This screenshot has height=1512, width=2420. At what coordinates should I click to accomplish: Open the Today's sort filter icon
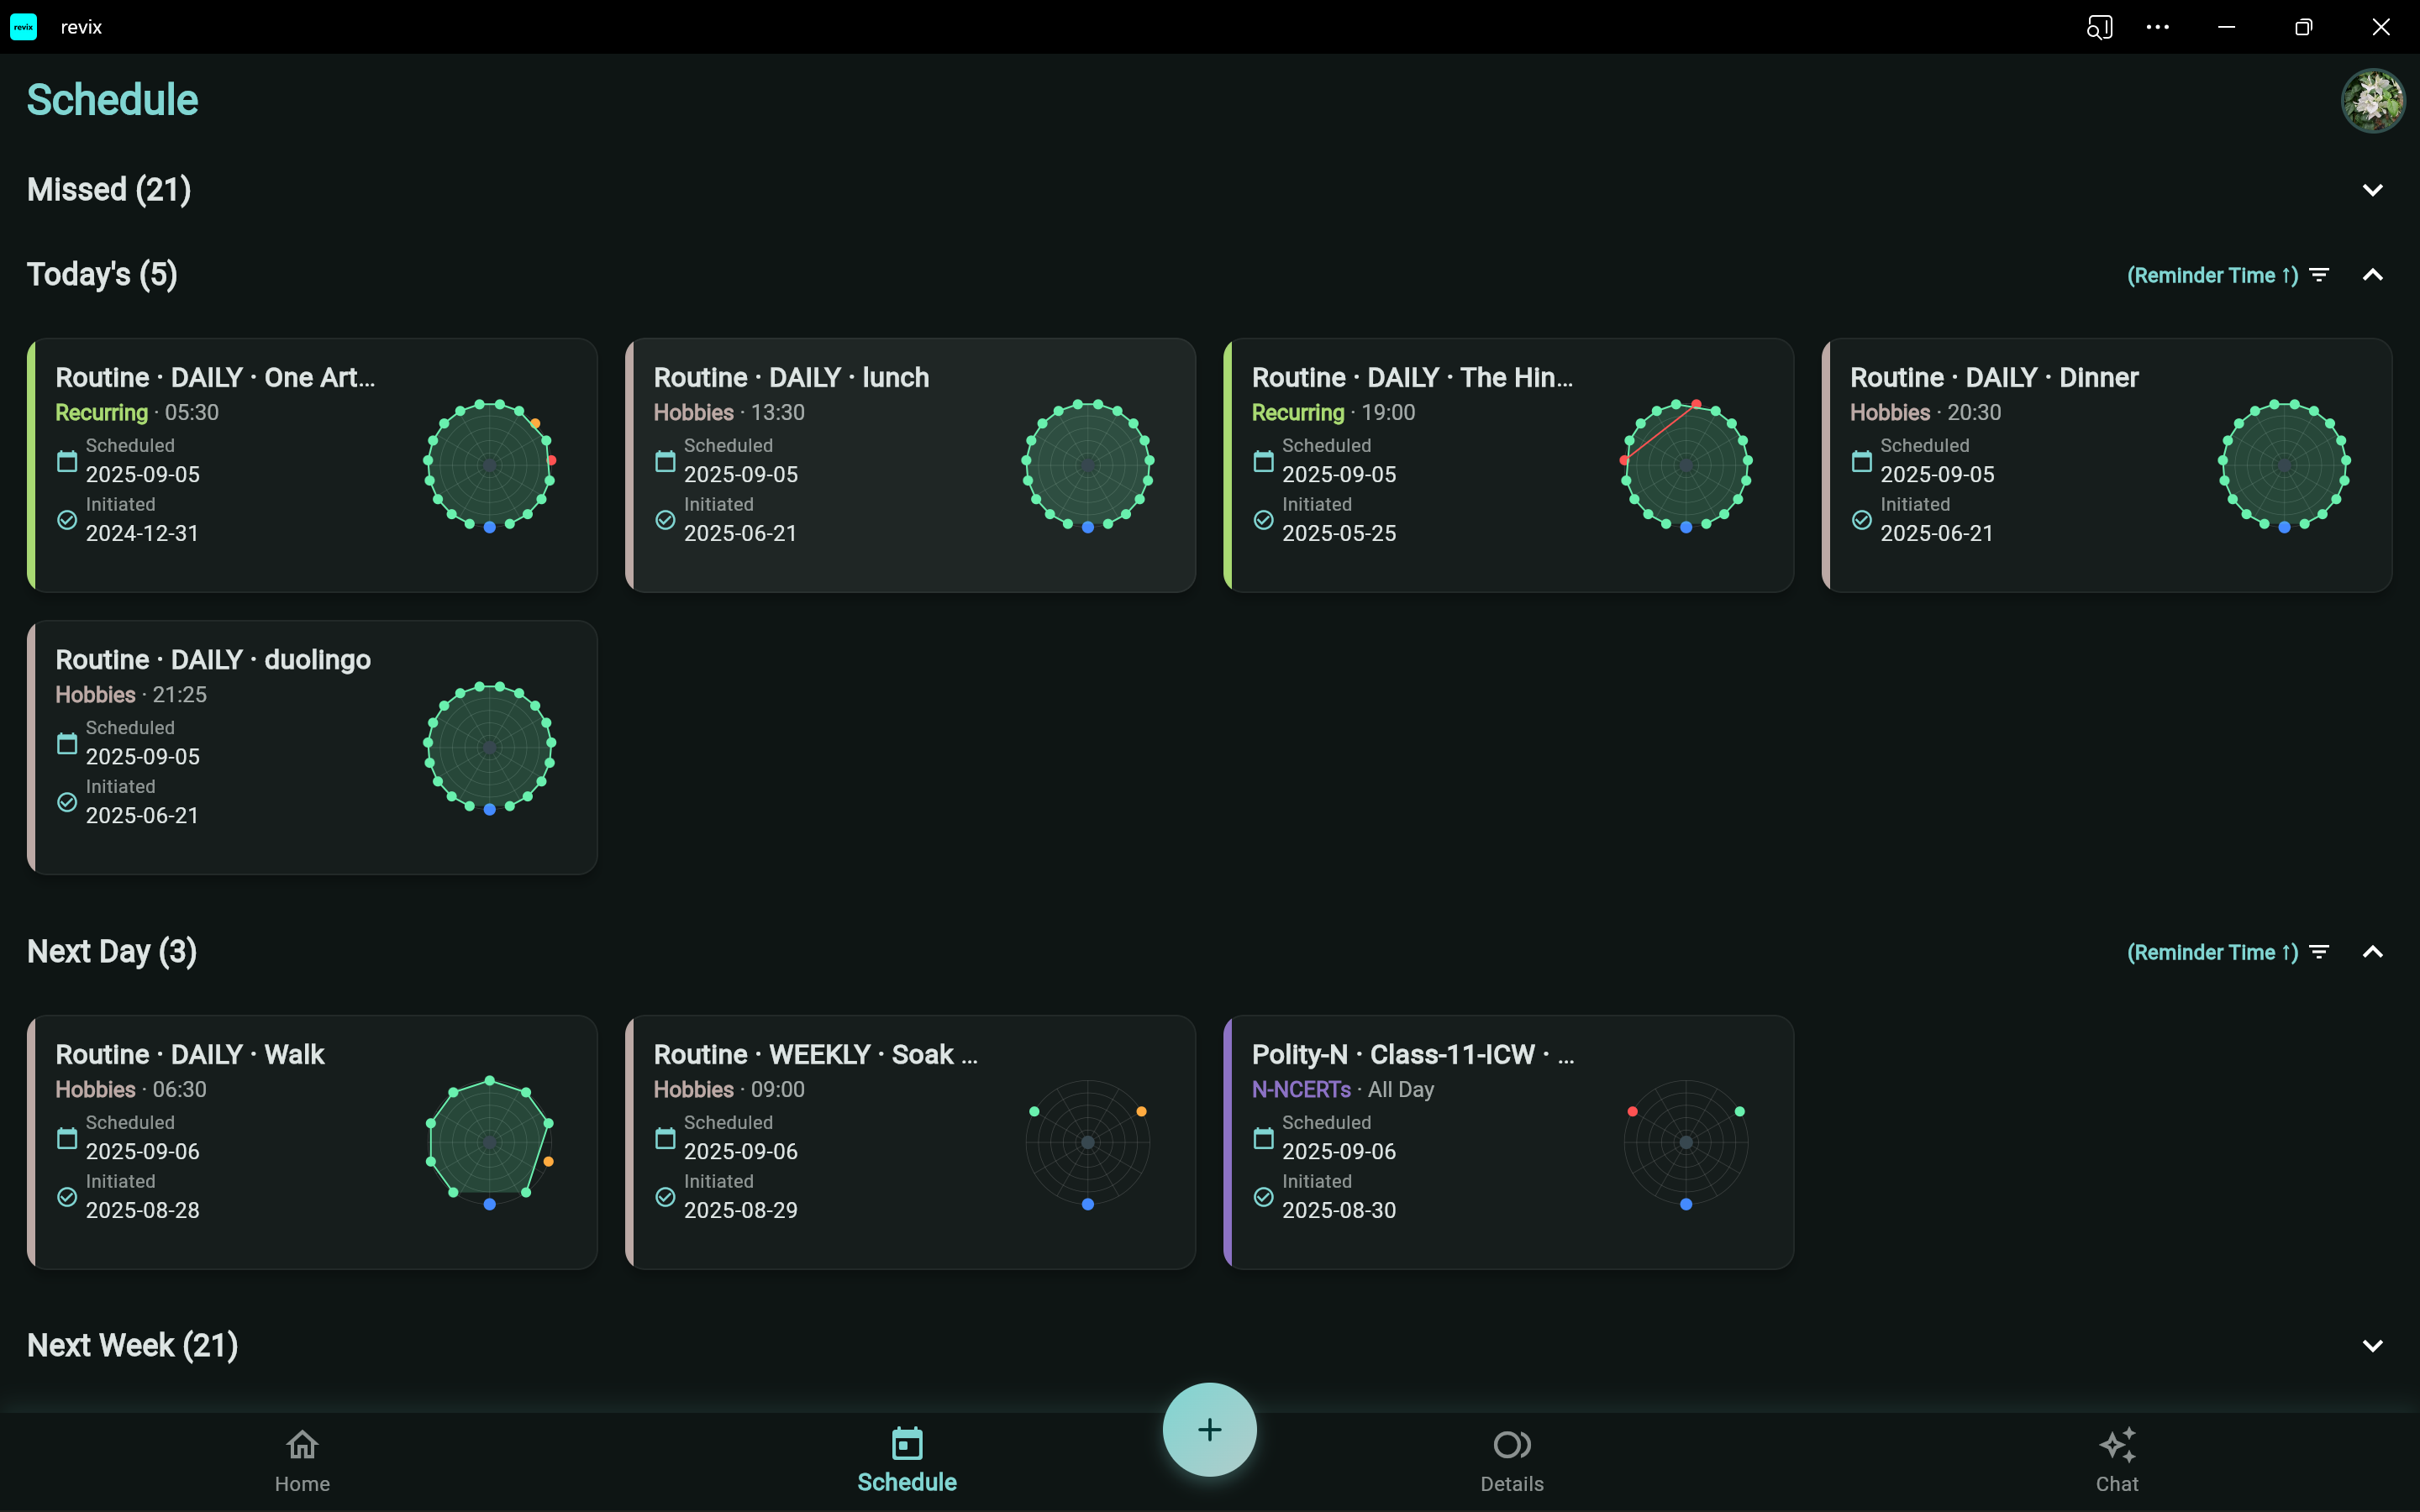2320,275
